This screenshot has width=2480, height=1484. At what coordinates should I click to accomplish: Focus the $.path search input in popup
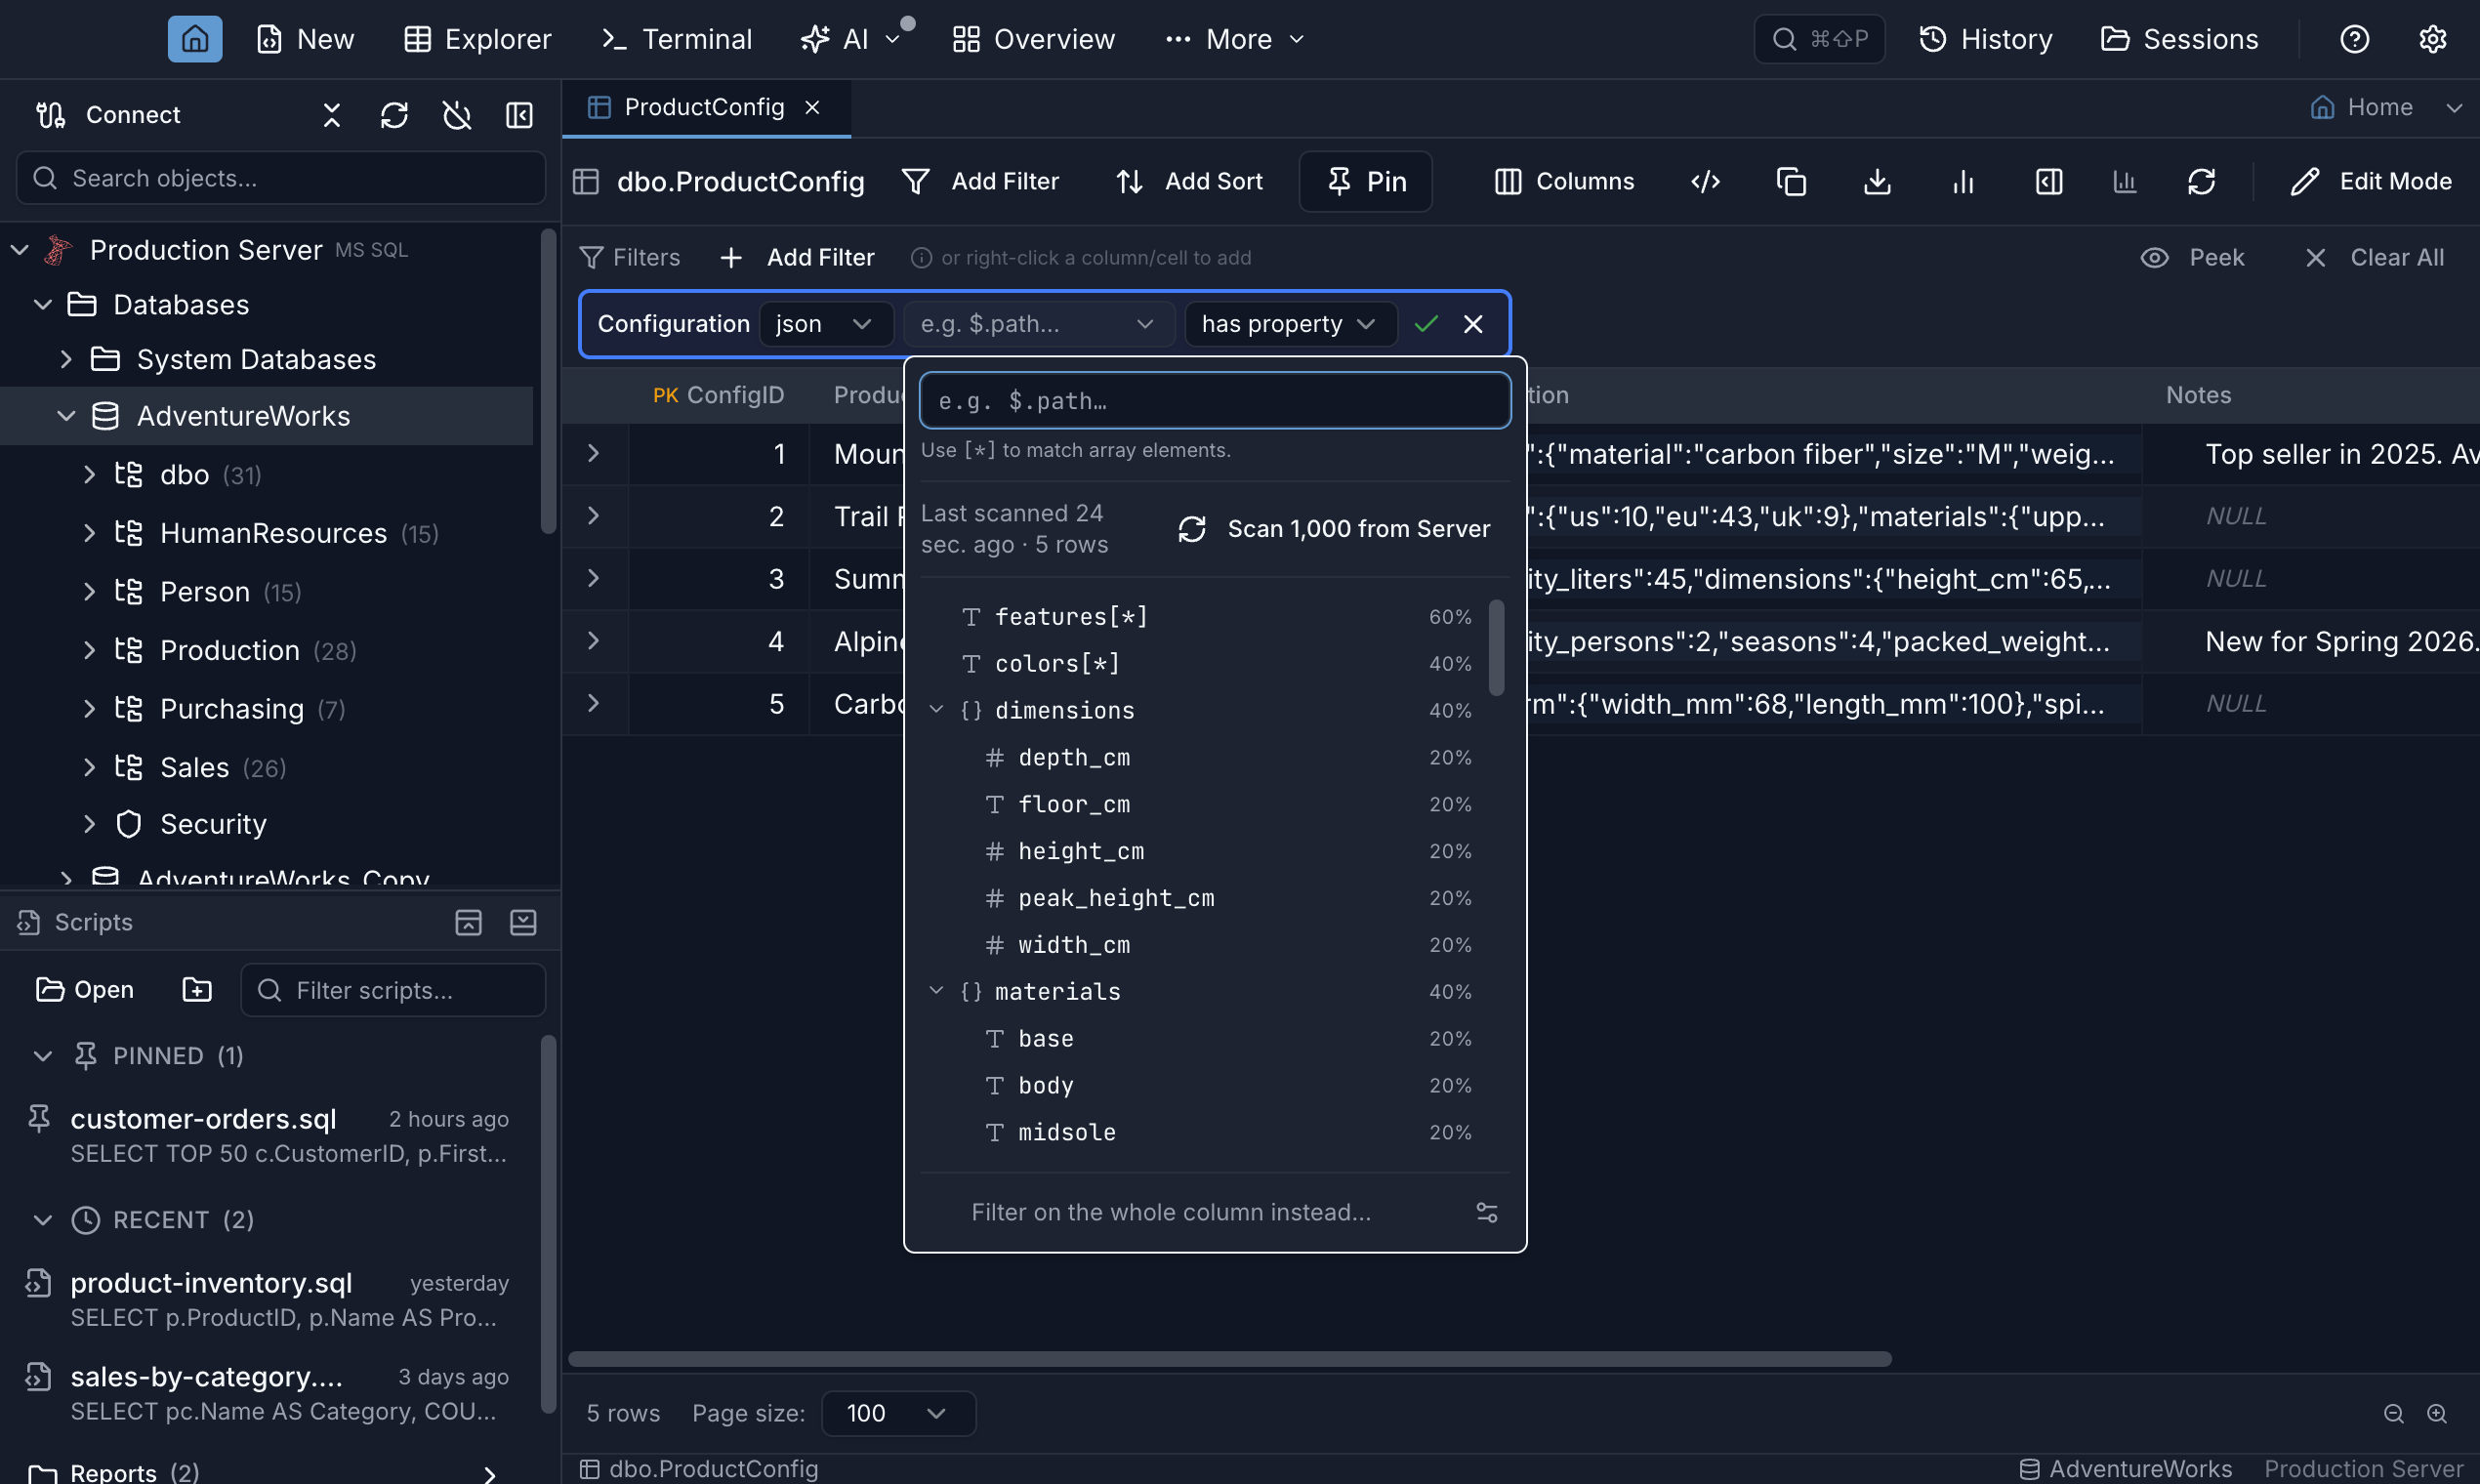click(1214, 401)
